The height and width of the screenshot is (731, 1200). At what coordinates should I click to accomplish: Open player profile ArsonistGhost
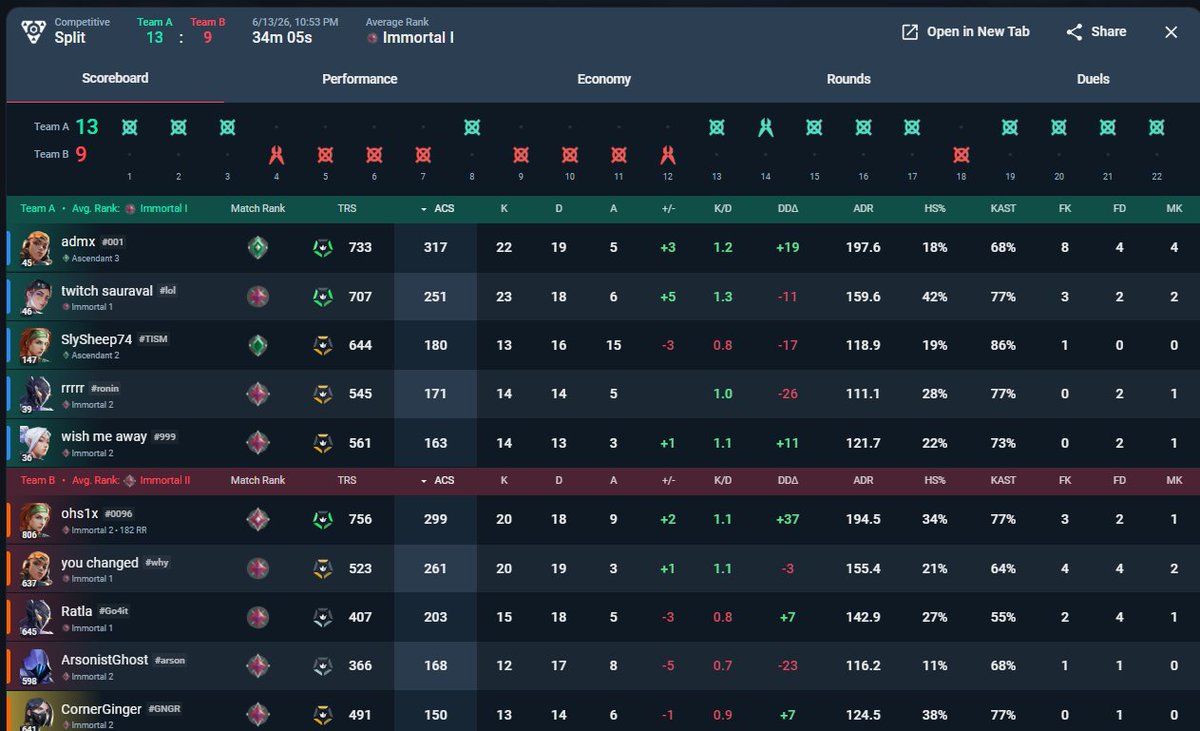tap(104, 660)
